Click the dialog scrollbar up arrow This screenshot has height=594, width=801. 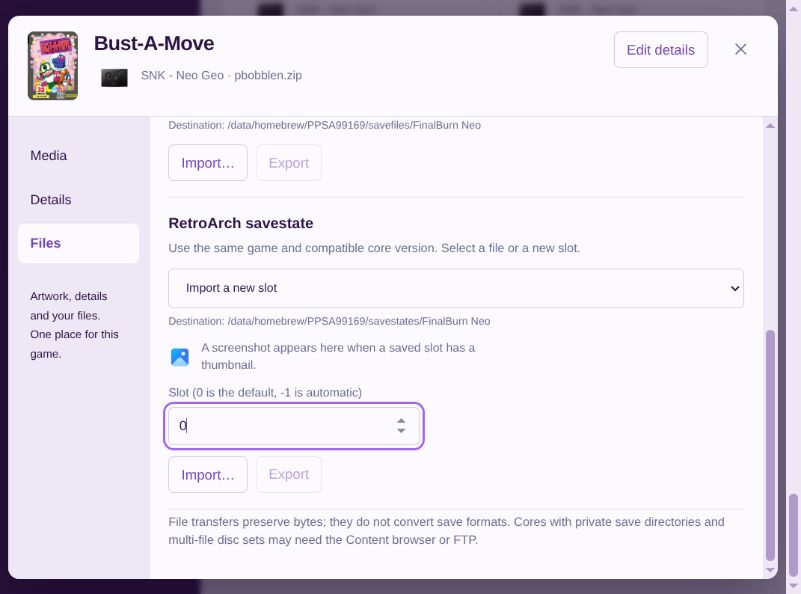click(770, 126)
